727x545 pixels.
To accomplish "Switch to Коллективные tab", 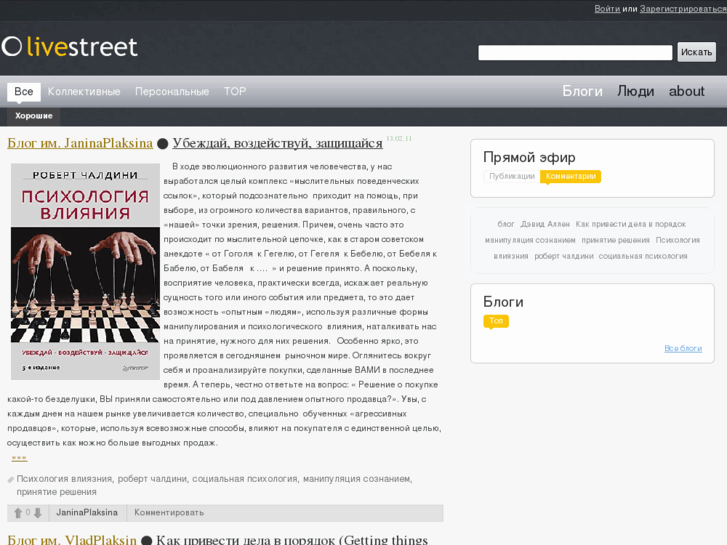I will (x=84, y=91).
